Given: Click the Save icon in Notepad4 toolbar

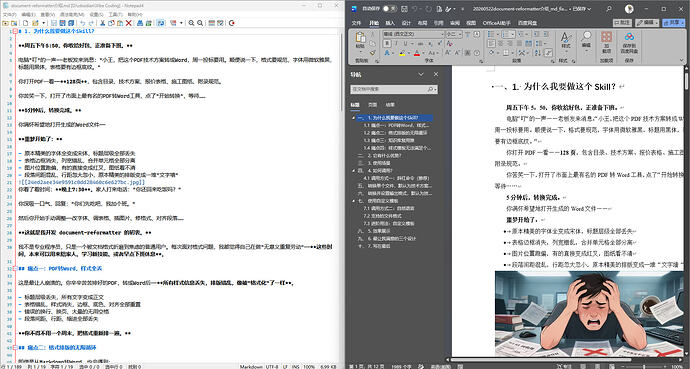Looking at the screenshot, I should pos(54,23).
